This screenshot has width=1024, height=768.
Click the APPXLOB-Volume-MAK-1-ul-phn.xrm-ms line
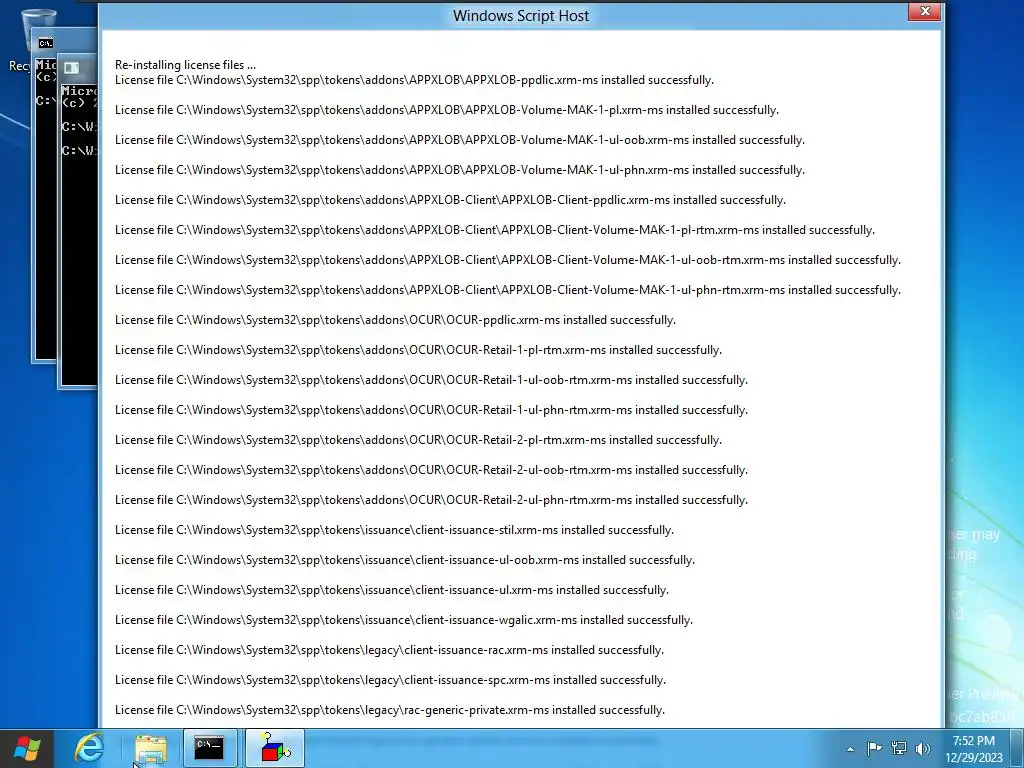pos(460,170)
